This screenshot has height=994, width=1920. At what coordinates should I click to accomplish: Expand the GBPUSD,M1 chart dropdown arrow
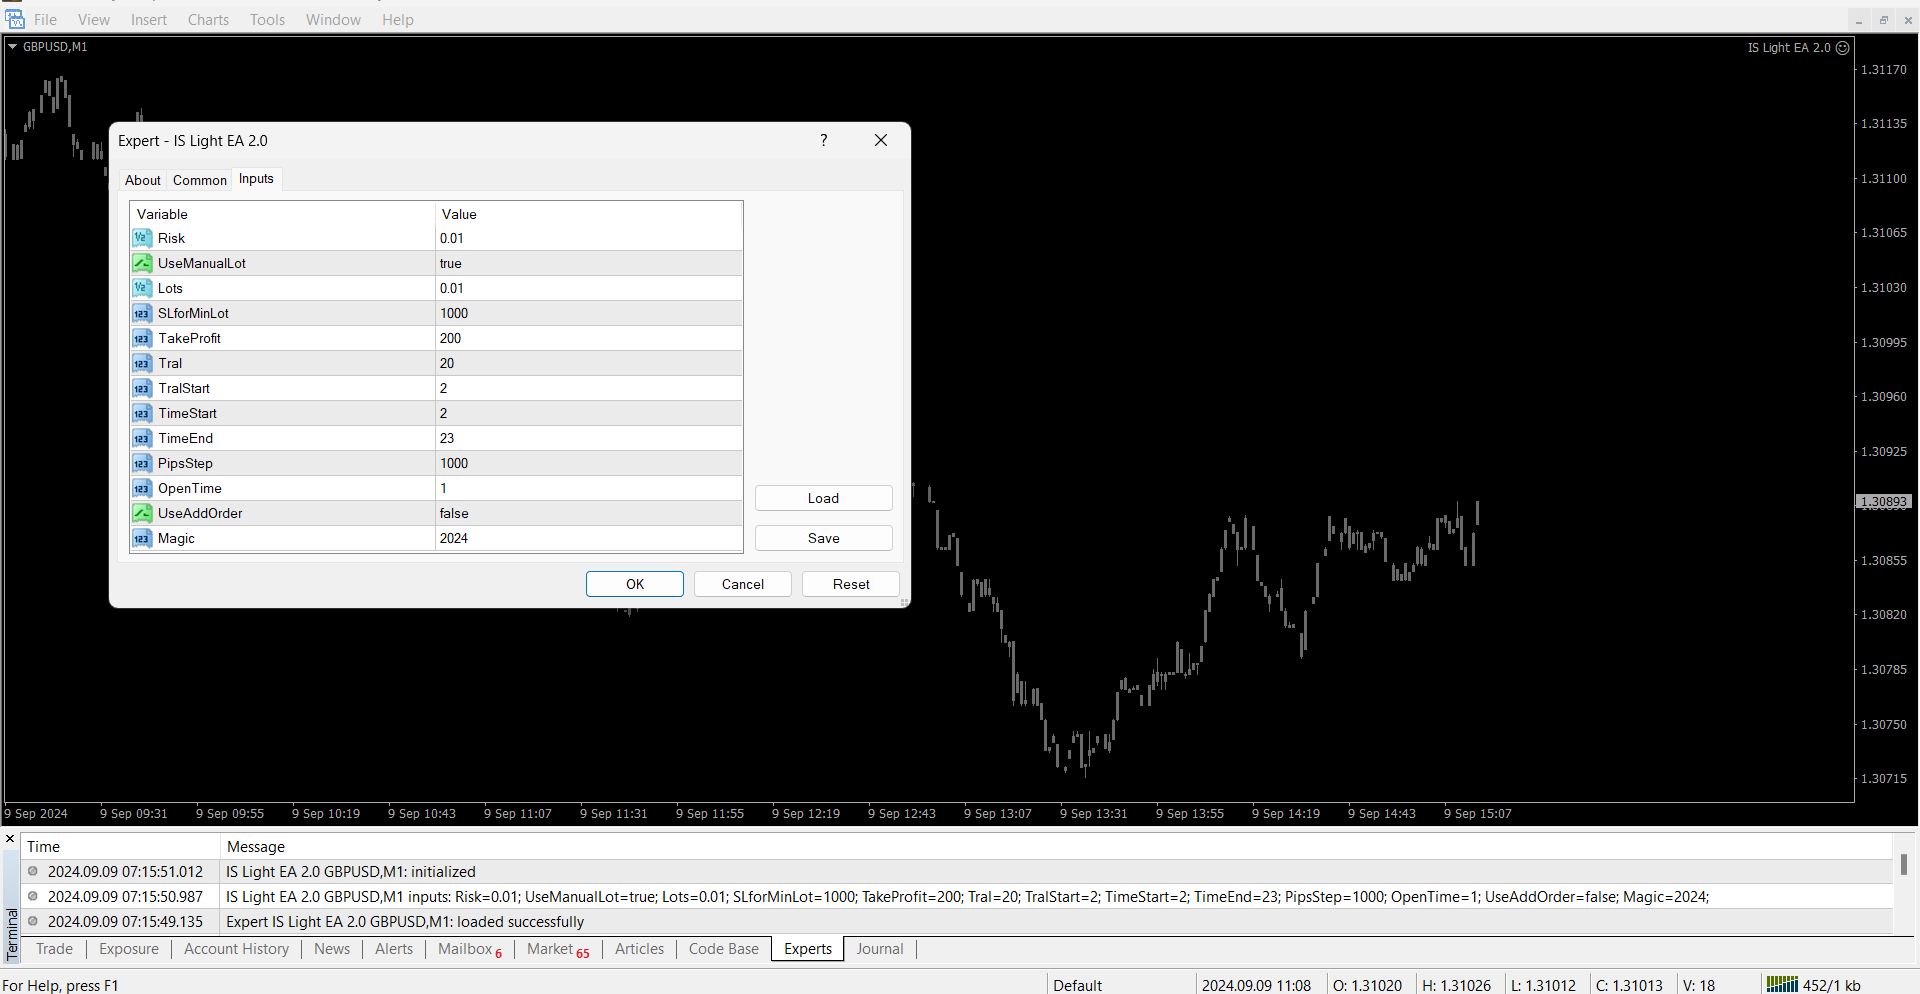pos(12,47)
